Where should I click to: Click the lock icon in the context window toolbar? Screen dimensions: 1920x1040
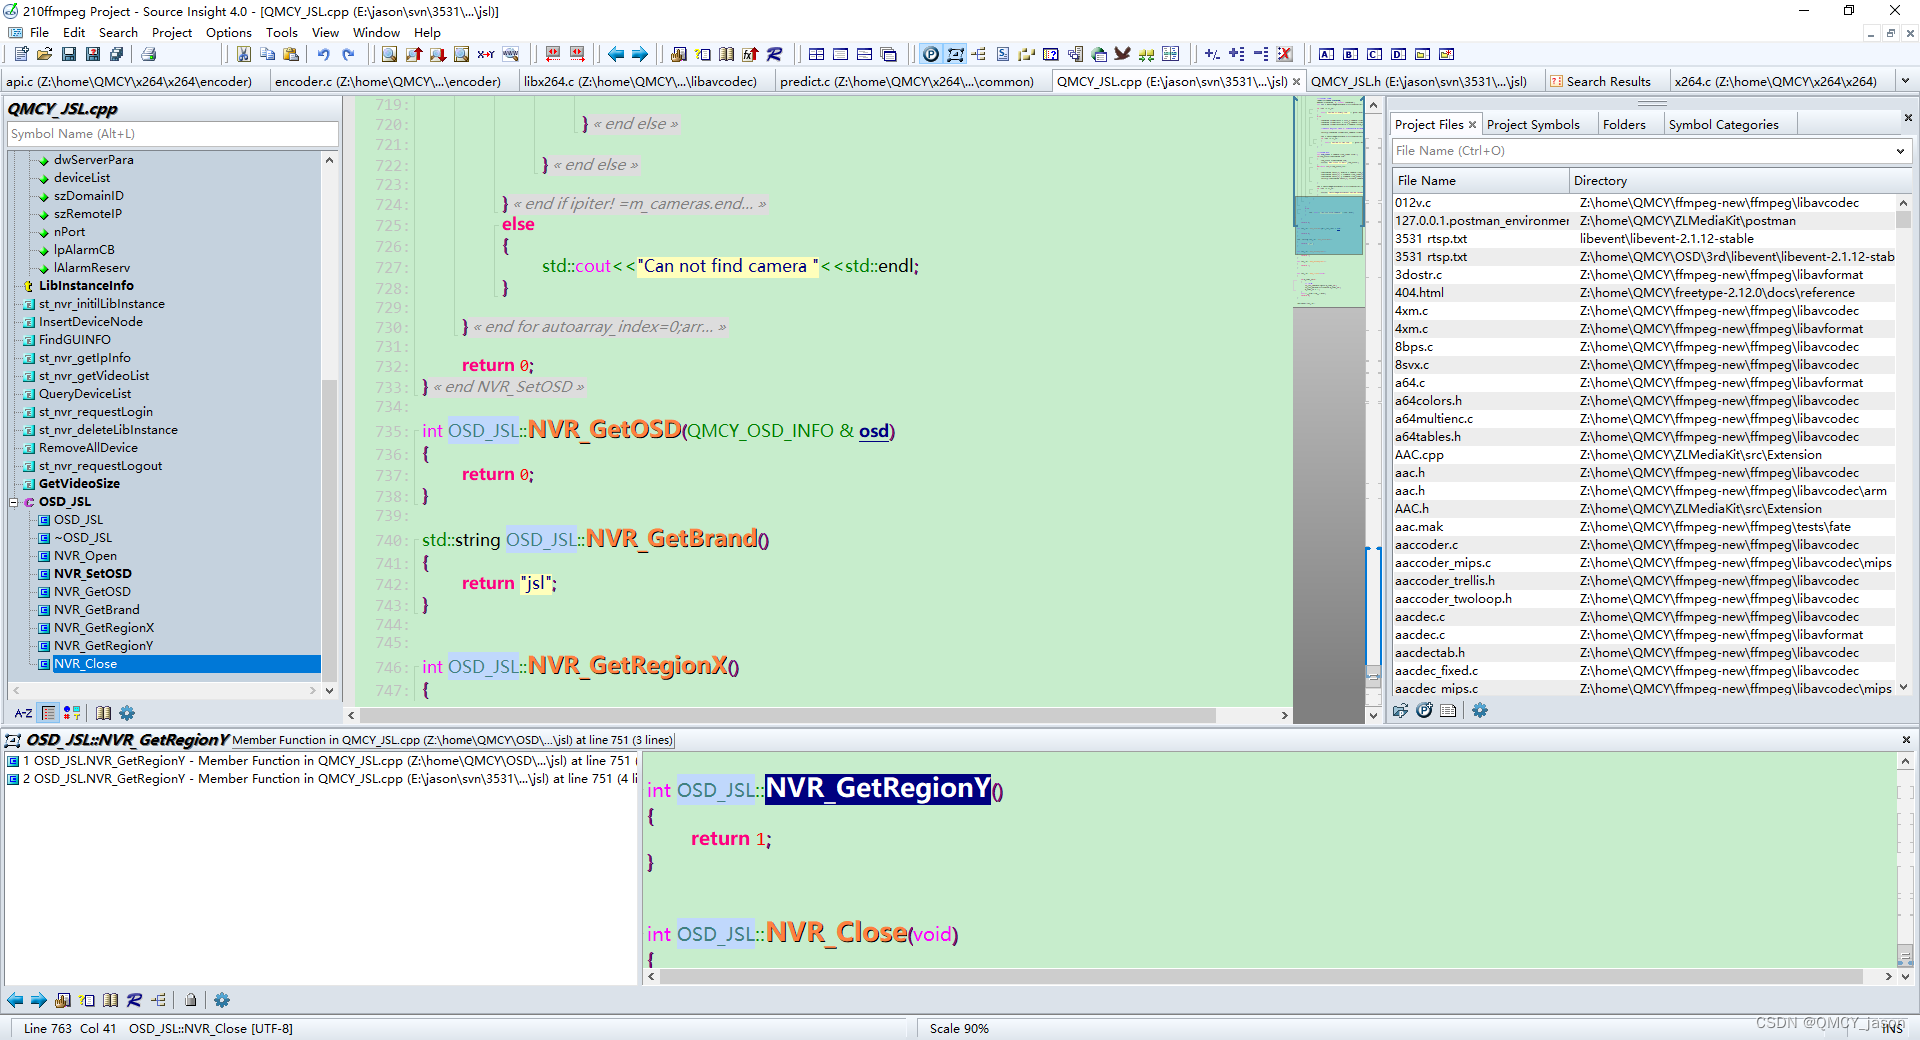pos(190,1000)
